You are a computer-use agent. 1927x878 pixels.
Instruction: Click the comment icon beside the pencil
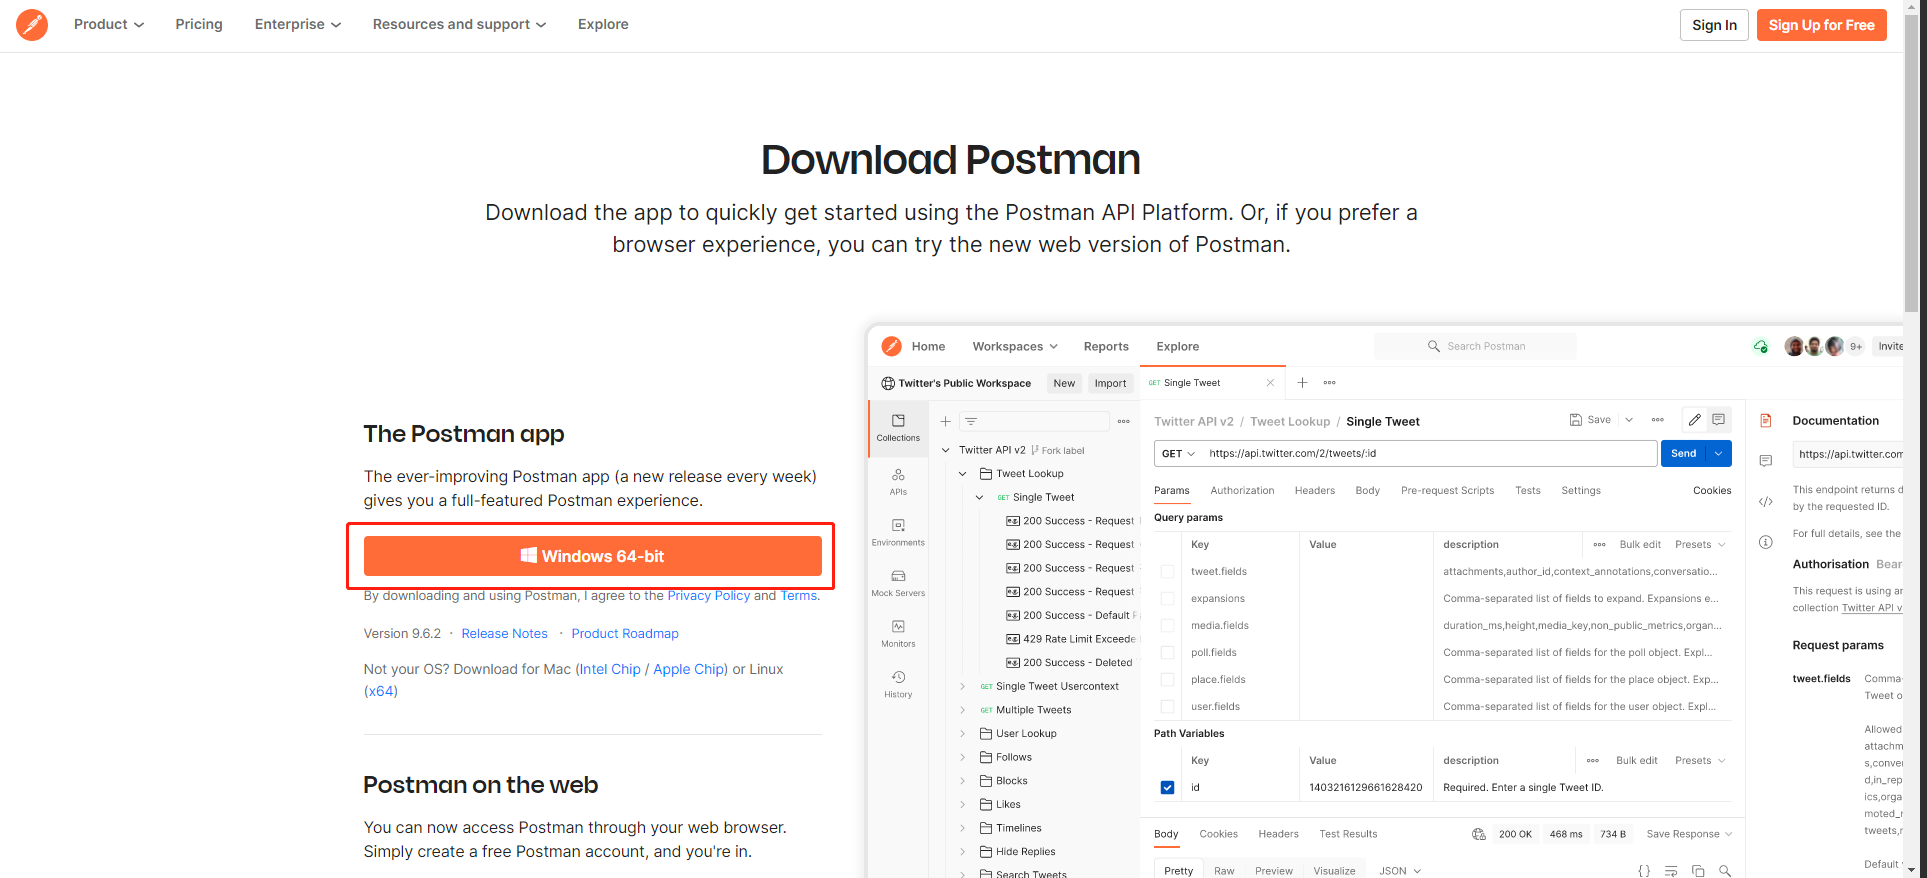[x=1718, y=420]
